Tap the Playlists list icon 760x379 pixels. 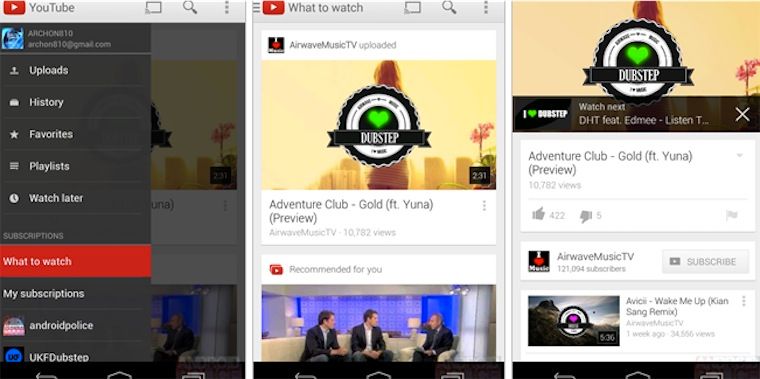(14, 166)
